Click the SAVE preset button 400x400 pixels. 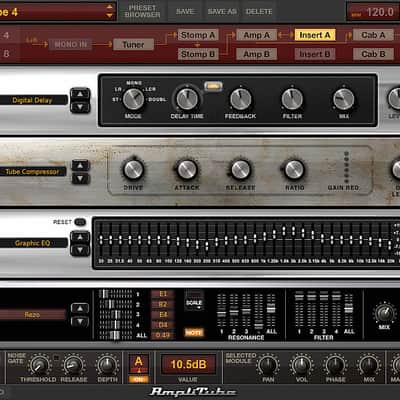[x=185, y=11]
